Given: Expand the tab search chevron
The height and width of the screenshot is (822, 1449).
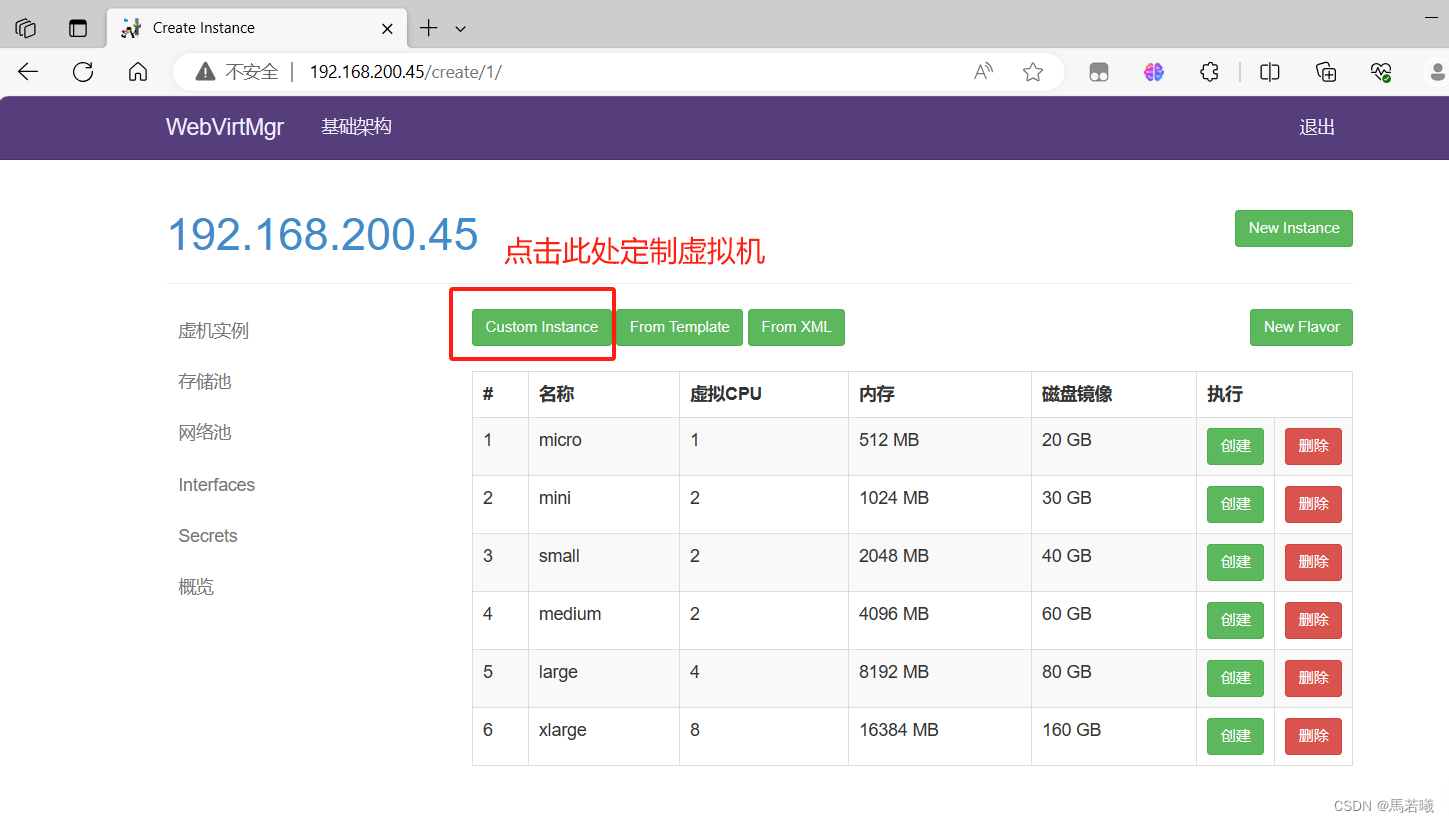Looking at the screenshot, I should point(460,29).
